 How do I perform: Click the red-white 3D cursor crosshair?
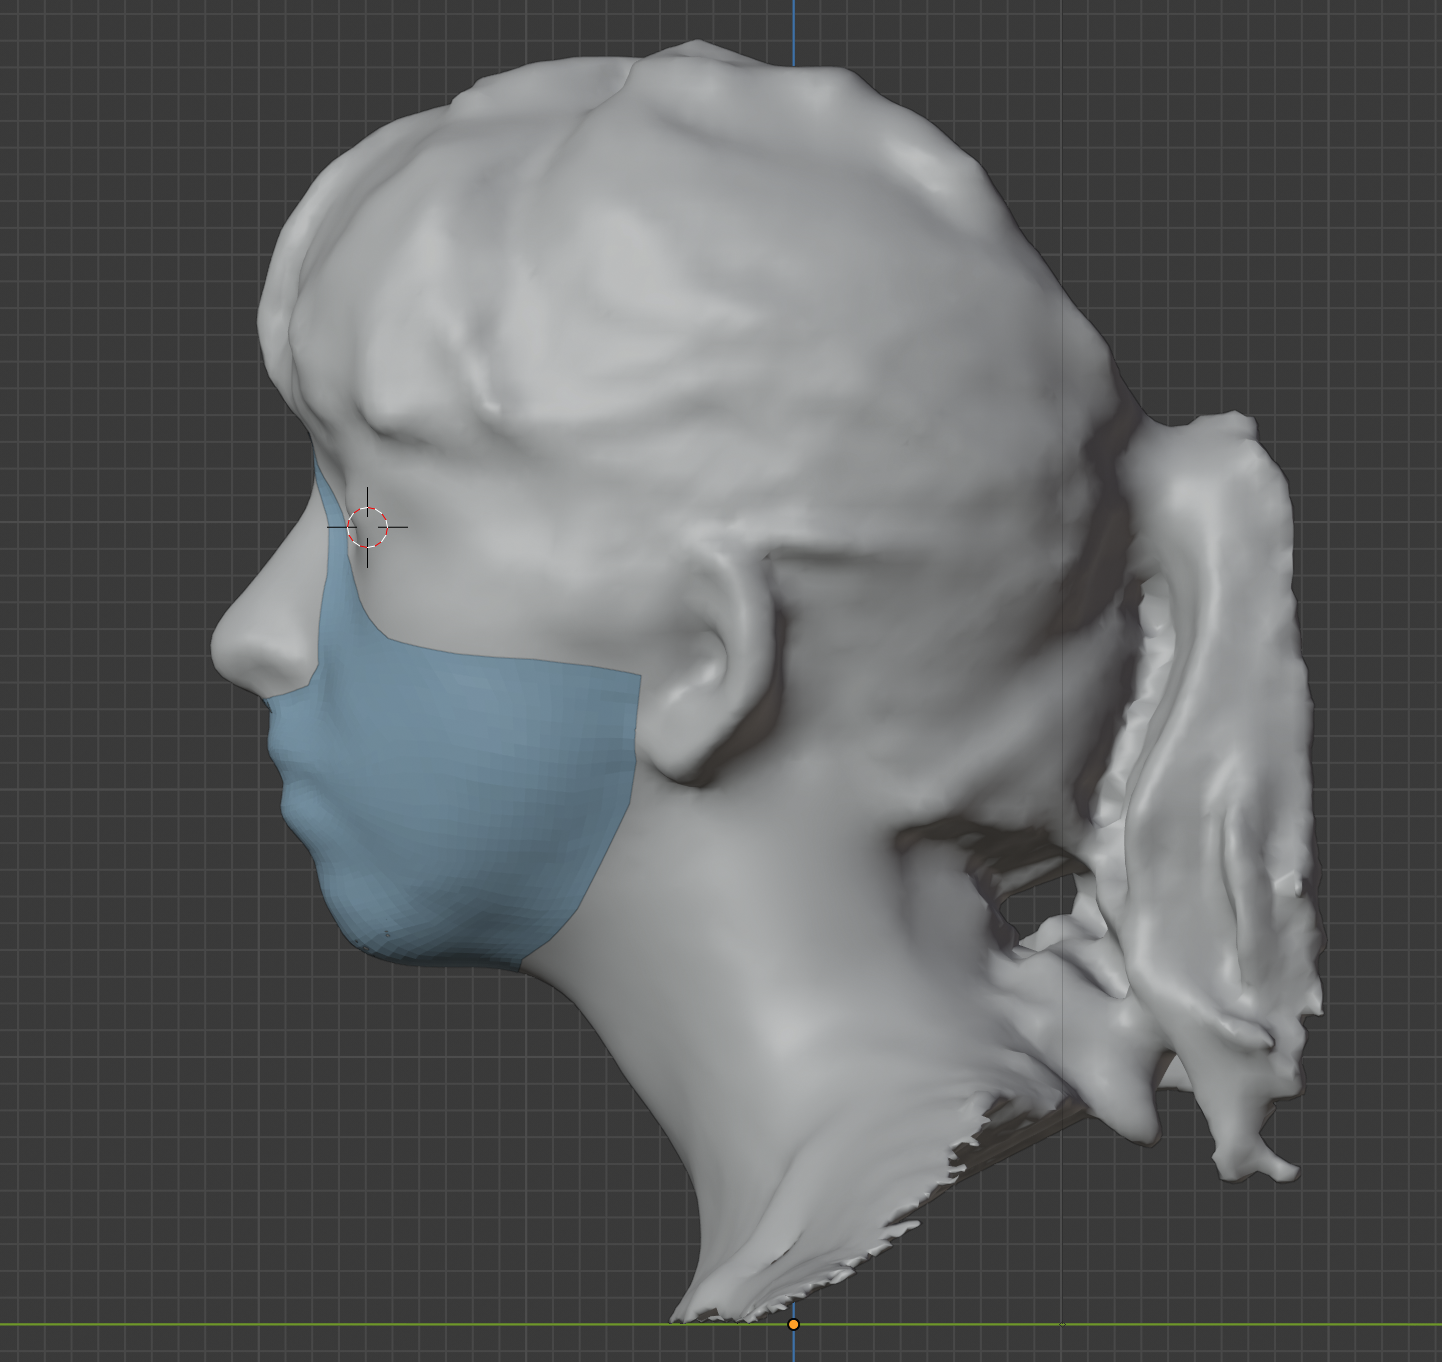367,527
